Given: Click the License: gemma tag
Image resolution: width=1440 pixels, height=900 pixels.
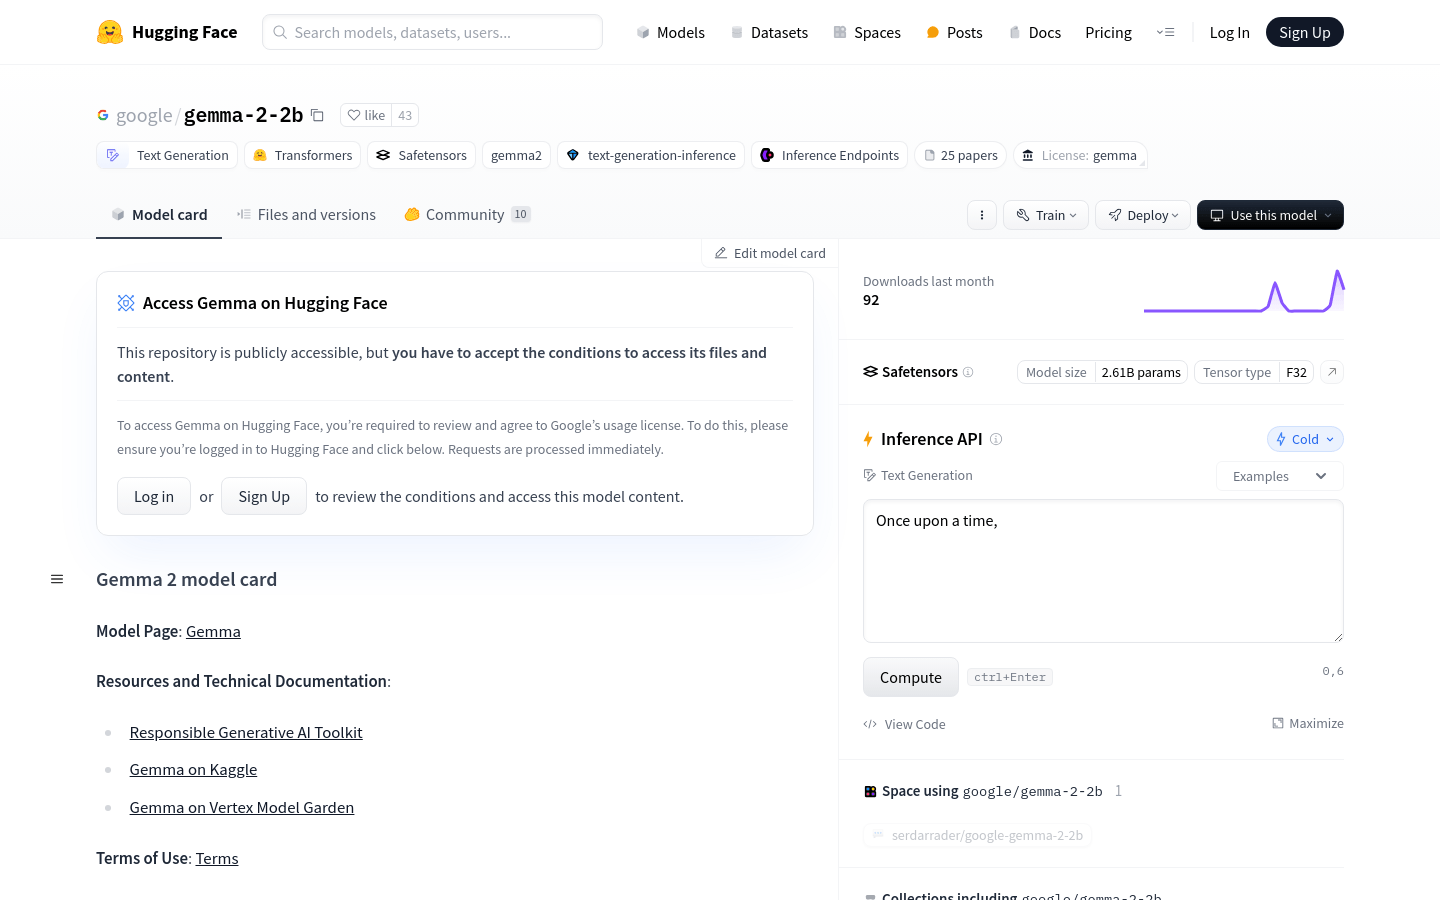Looking at the screenshot, I should pos(1080,155).
